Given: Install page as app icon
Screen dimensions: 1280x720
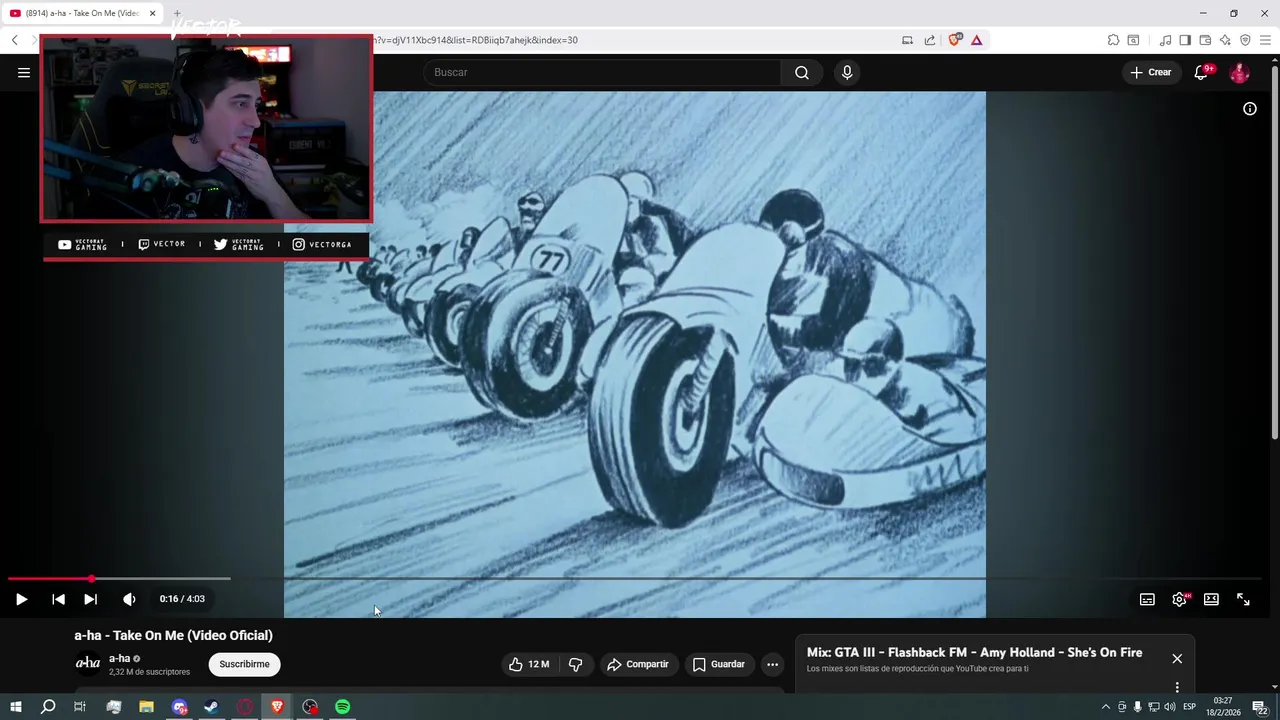Looking at the screenshot, I should click(x=907, y=40).
